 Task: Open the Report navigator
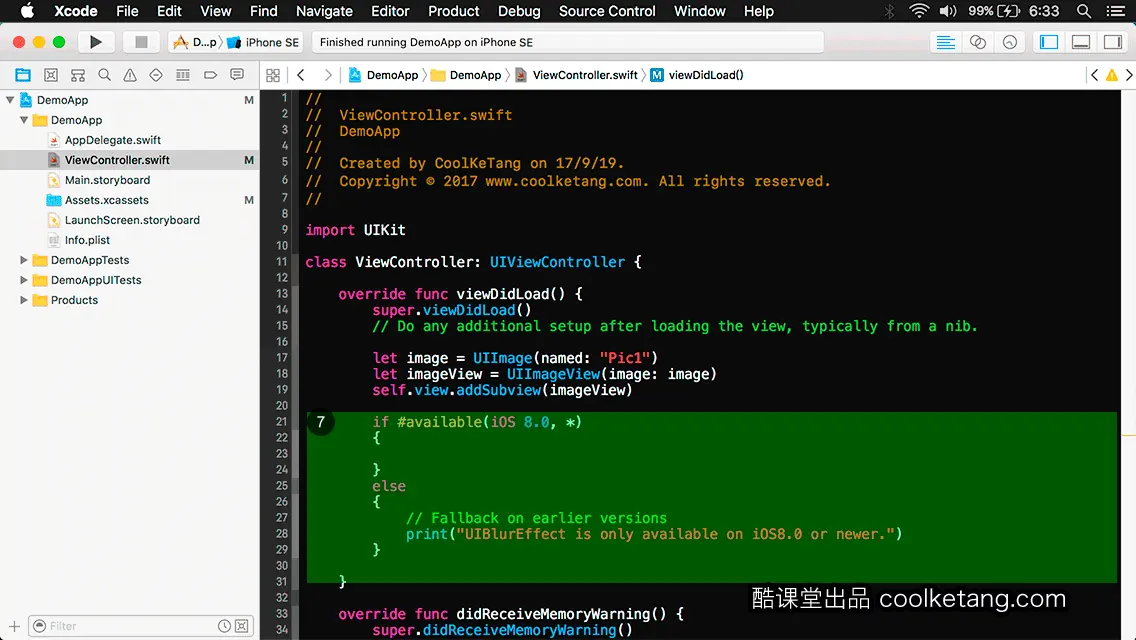click(x=237, y=75)
